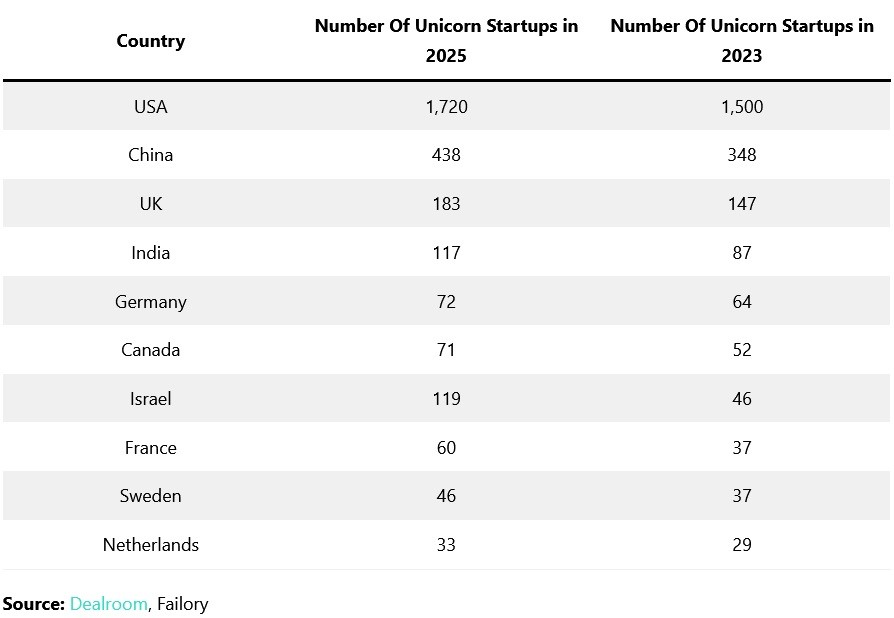Select the Canada country cell
Image resolution: width=894 pixels, height=618 pixels.
(x=151, y=350)
